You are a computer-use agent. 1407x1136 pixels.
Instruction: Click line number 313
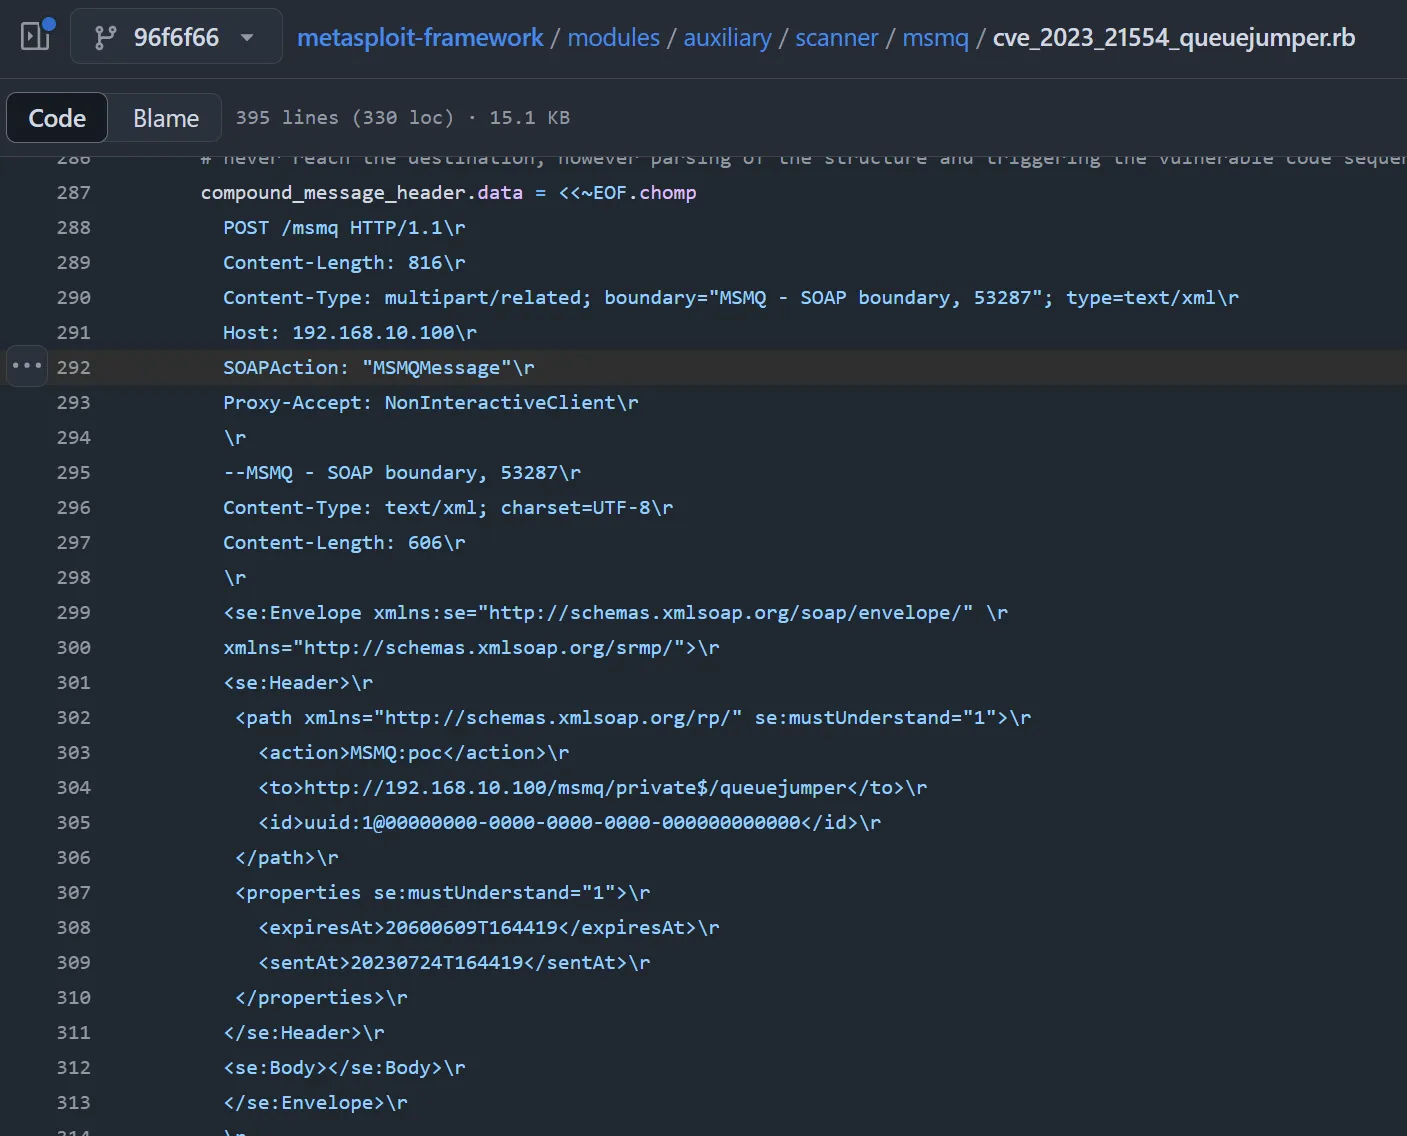click(x=74, y=1103)
